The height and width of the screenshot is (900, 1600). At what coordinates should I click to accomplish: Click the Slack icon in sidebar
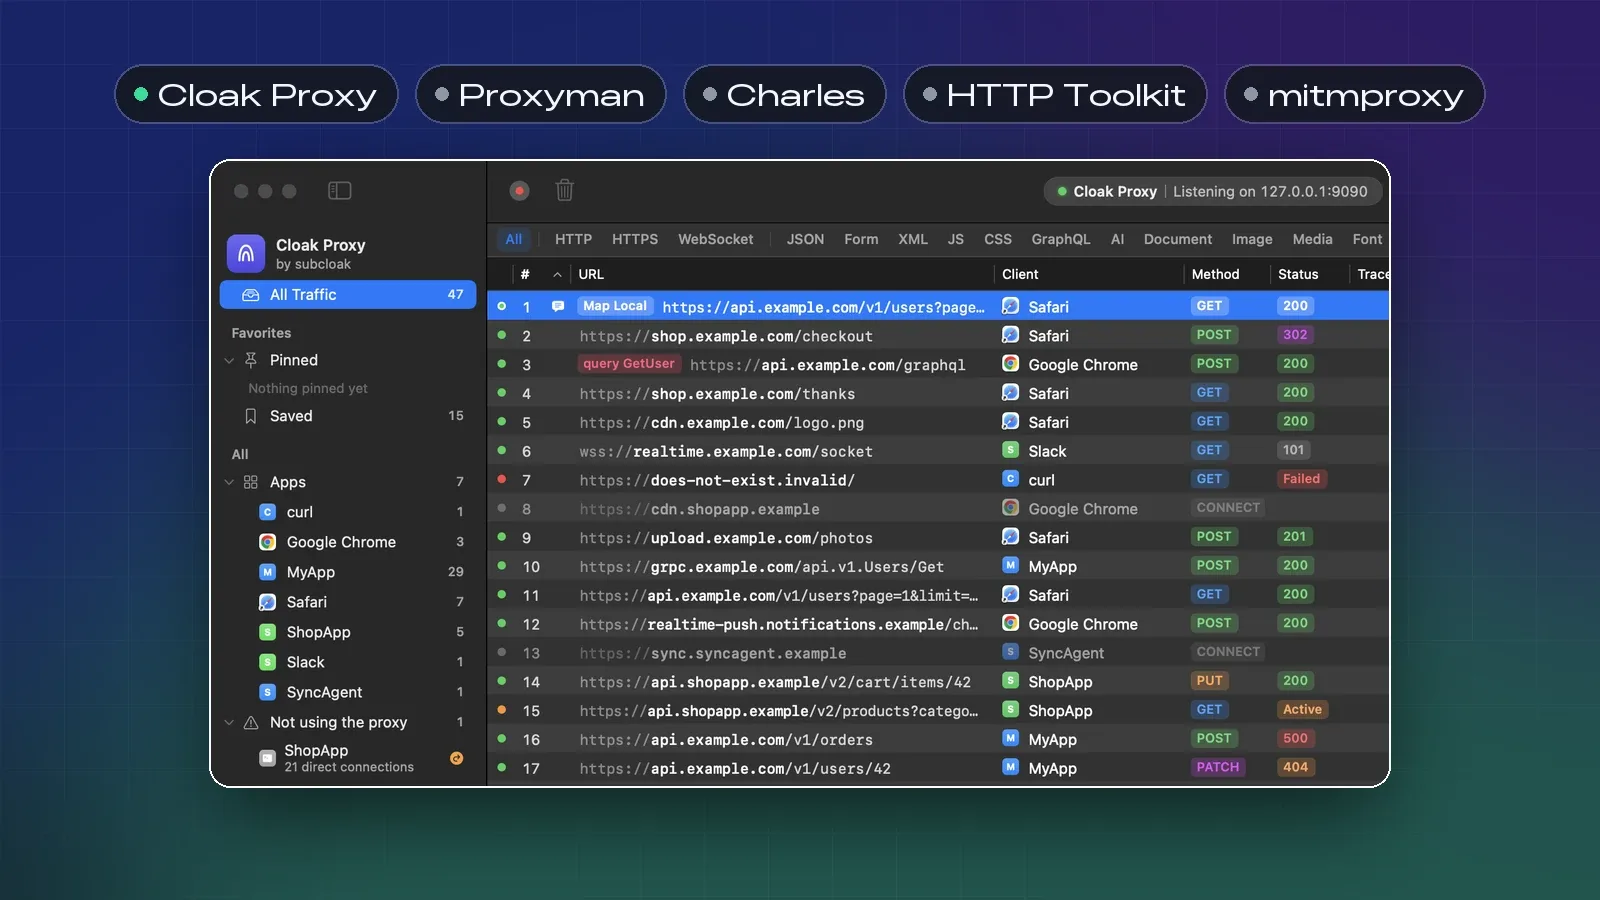pyautogui.click(x=267, y=662)
